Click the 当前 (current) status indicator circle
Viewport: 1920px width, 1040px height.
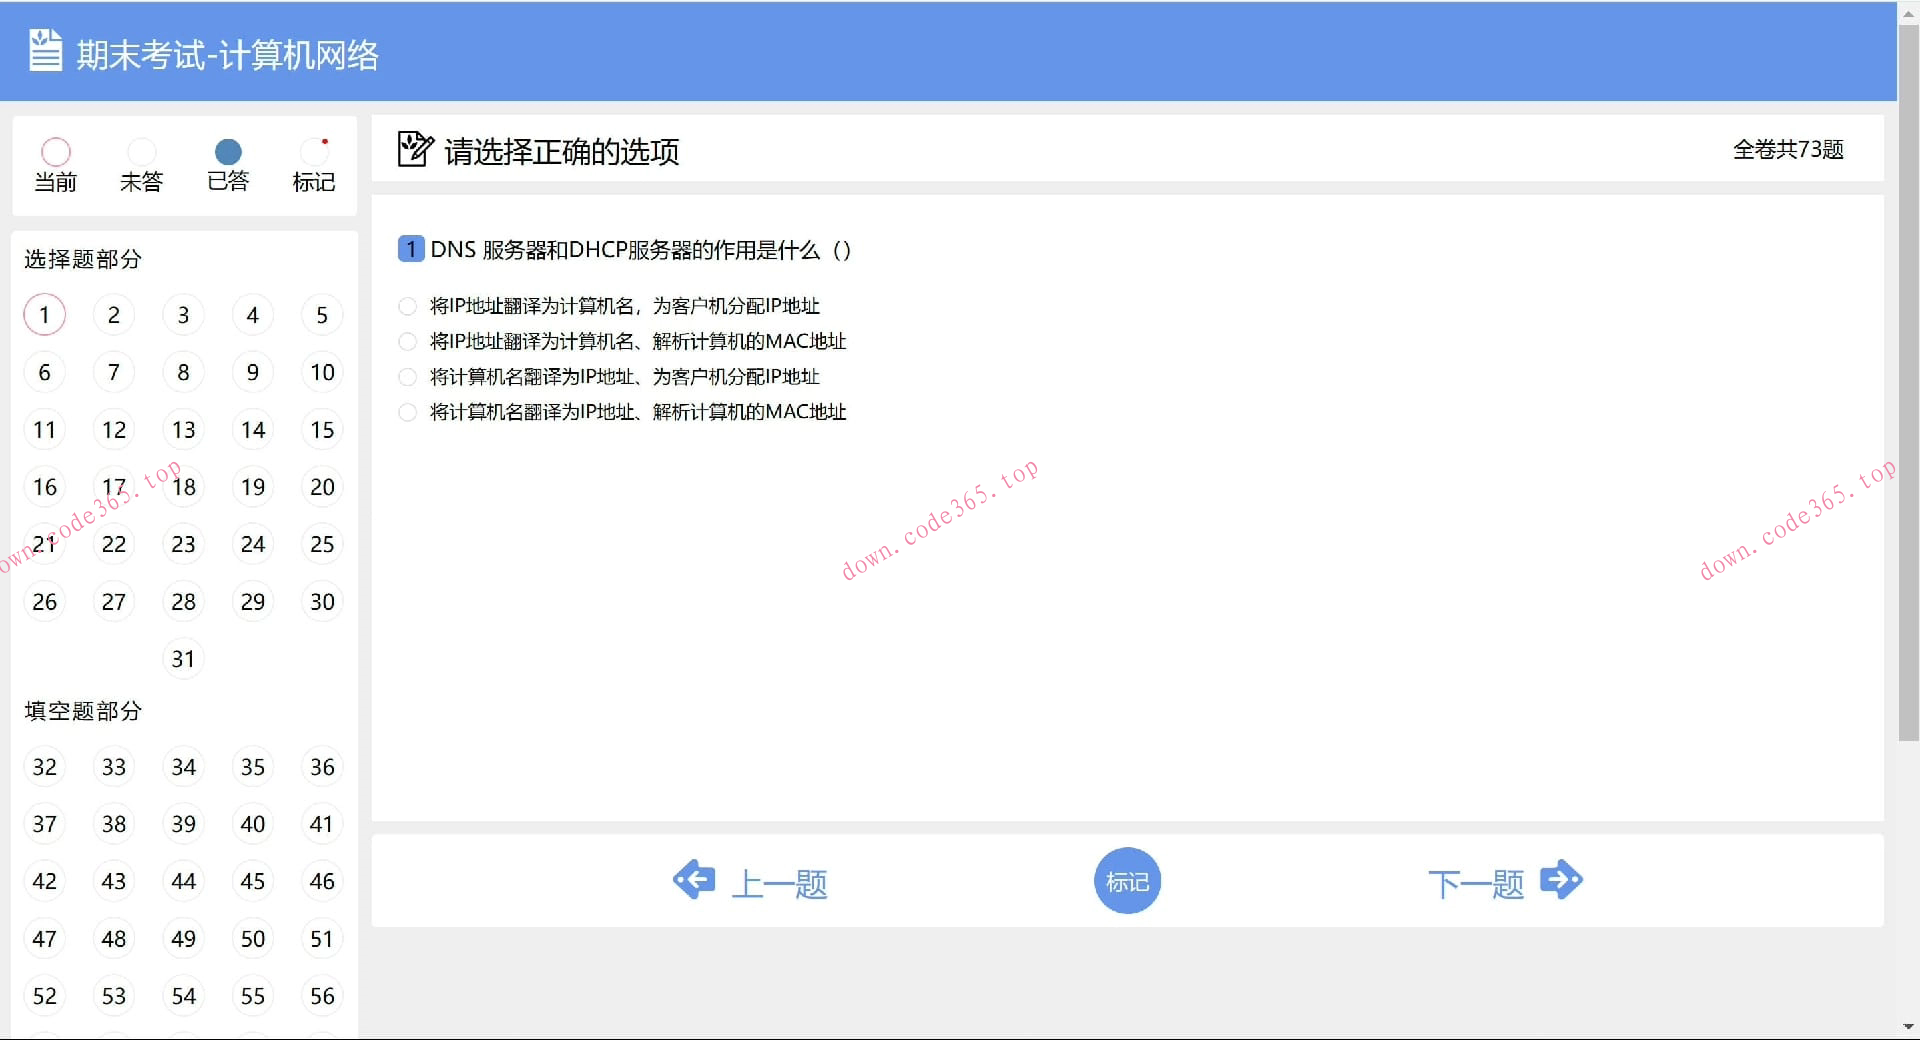[x=56, y=150]
